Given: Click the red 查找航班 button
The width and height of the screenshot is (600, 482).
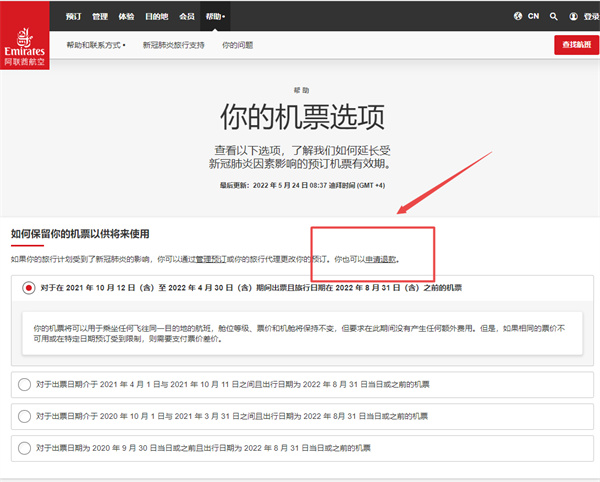Looking at the screenshot, I should [x=576, y=45].
